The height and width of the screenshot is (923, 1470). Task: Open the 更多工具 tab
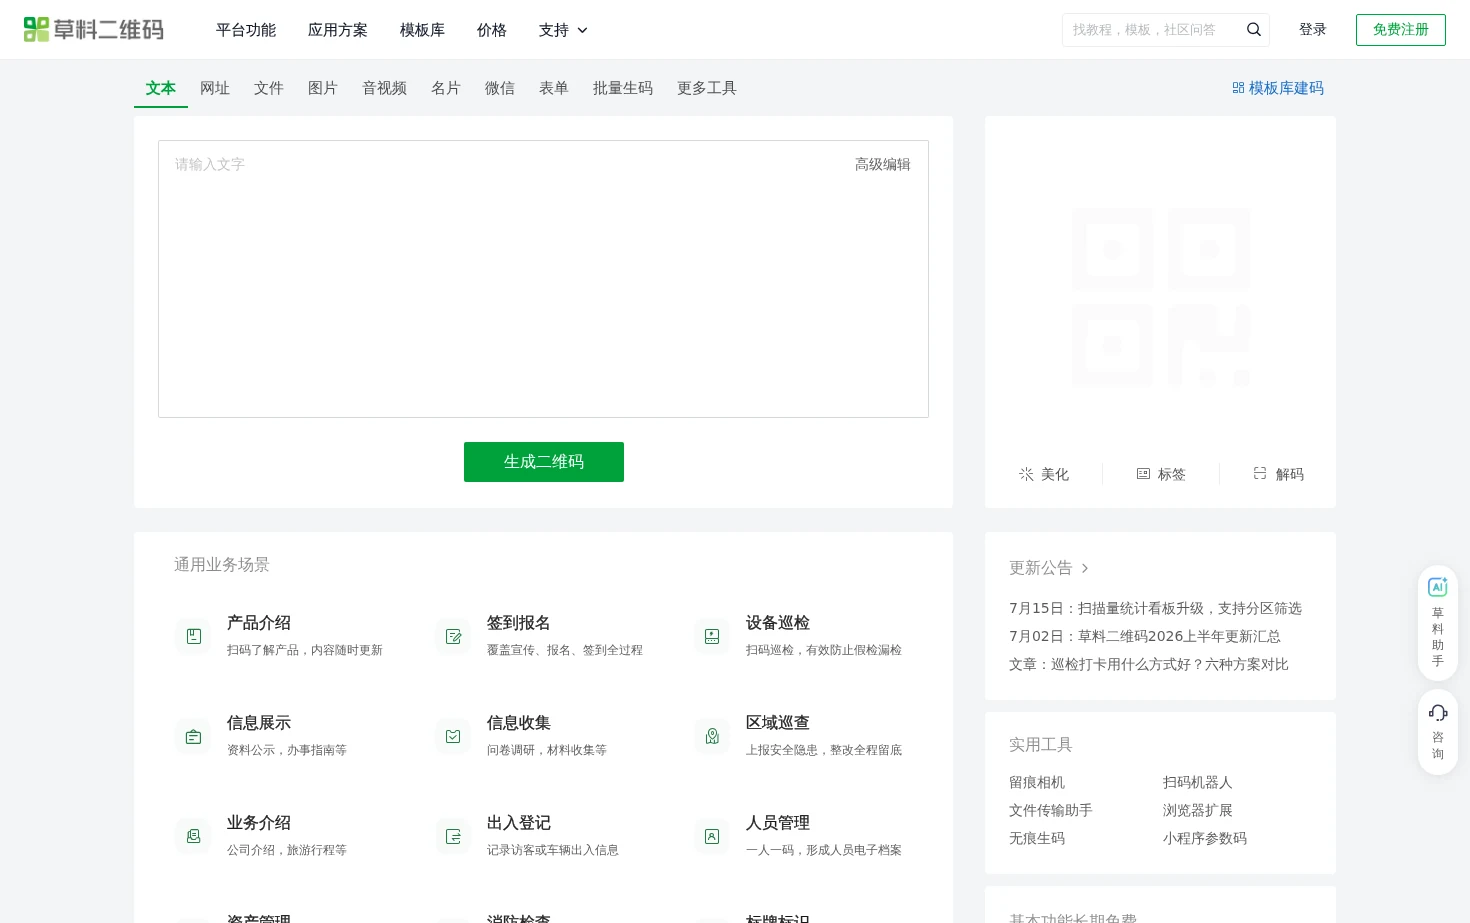[707, 88]
